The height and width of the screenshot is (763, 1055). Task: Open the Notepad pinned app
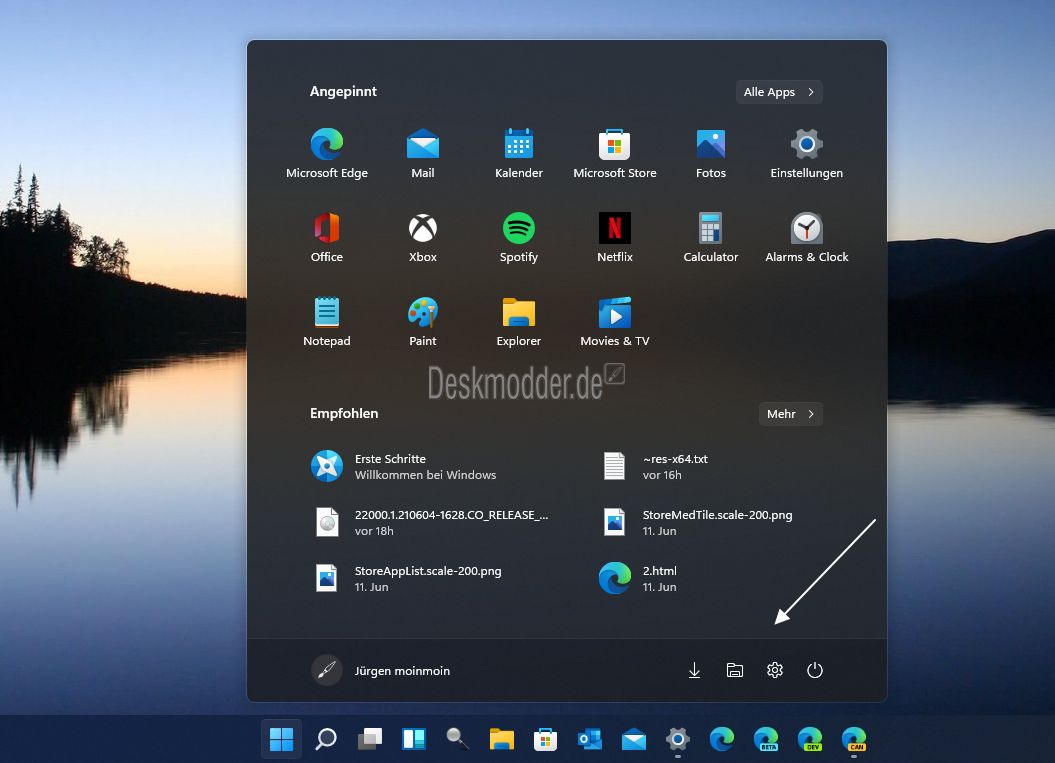pos(327,322)
